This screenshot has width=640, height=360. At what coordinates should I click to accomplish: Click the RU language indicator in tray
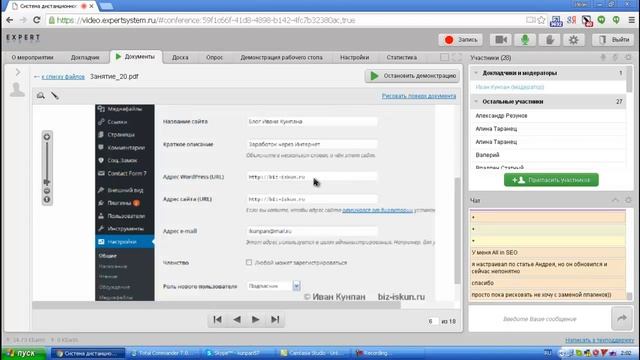point(547,353)
